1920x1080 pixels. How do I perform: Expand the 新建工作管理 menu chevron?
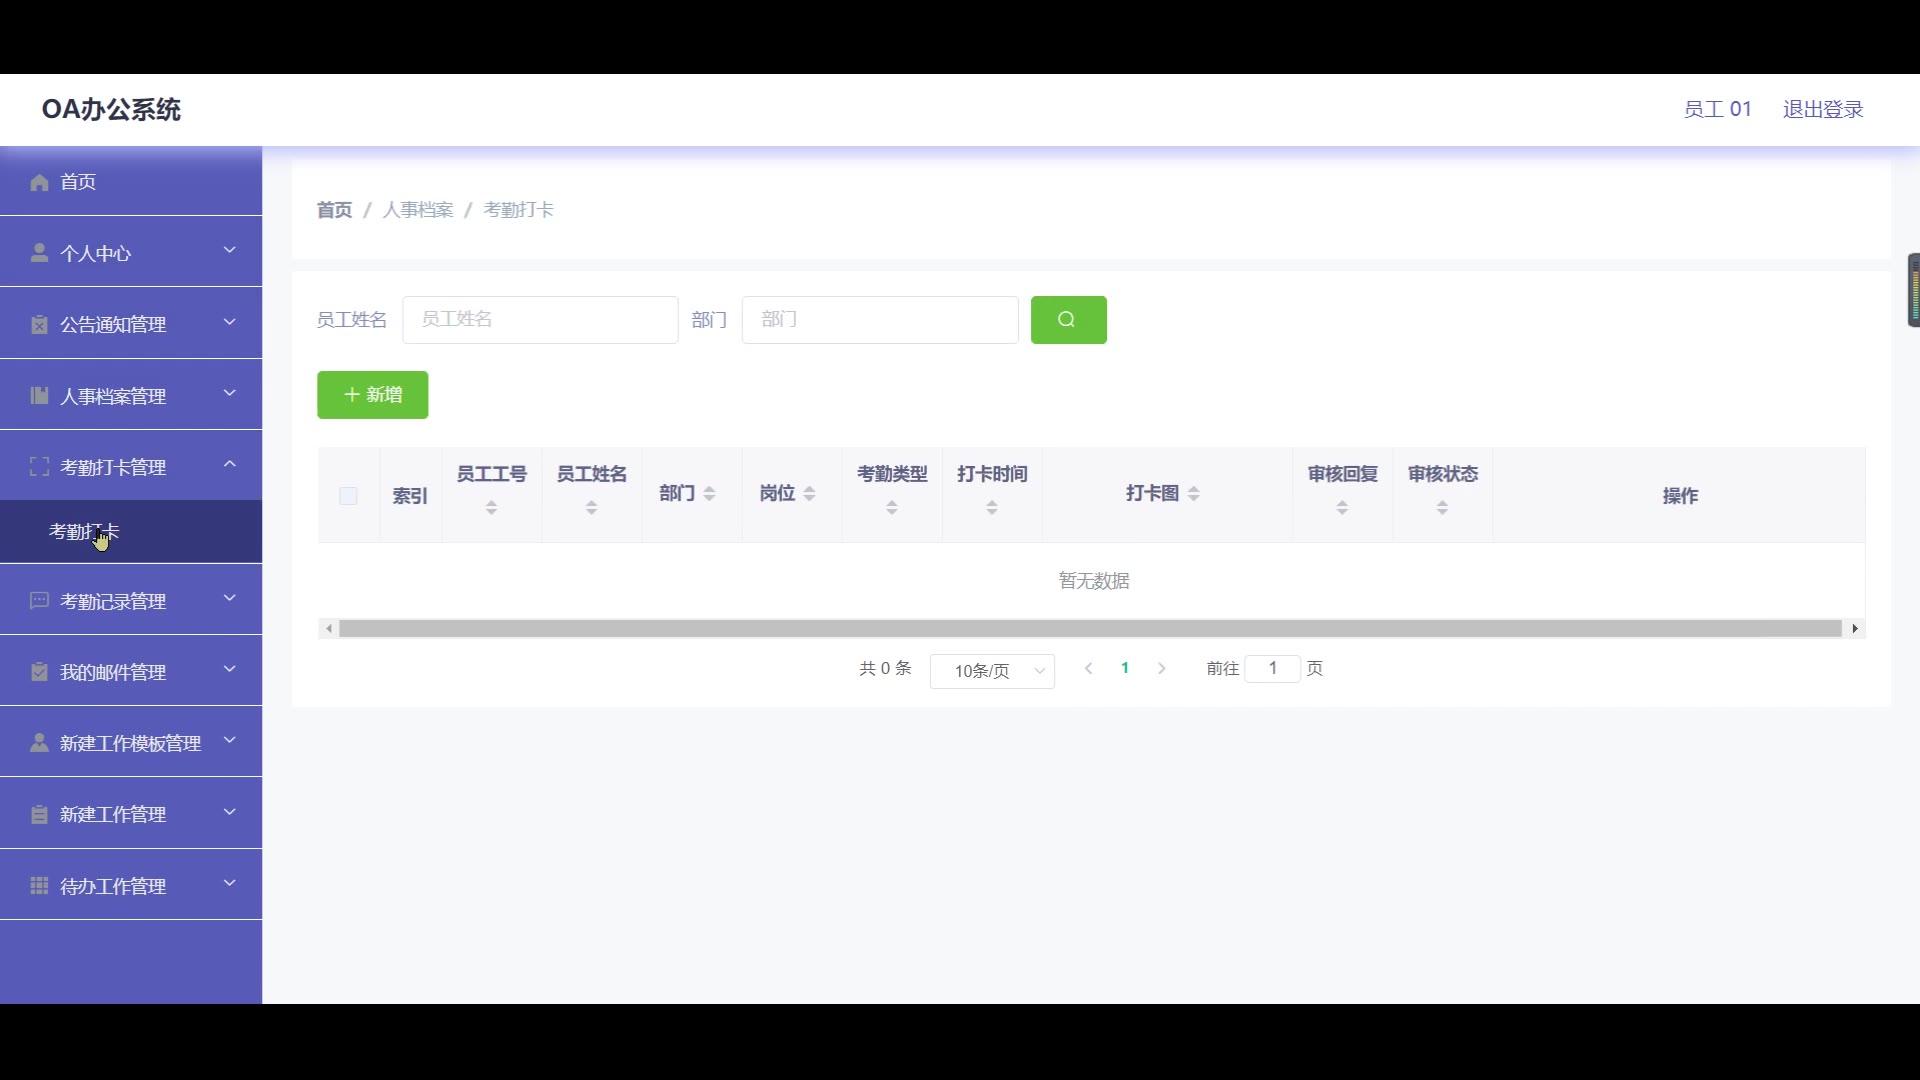tap(229, 812)
